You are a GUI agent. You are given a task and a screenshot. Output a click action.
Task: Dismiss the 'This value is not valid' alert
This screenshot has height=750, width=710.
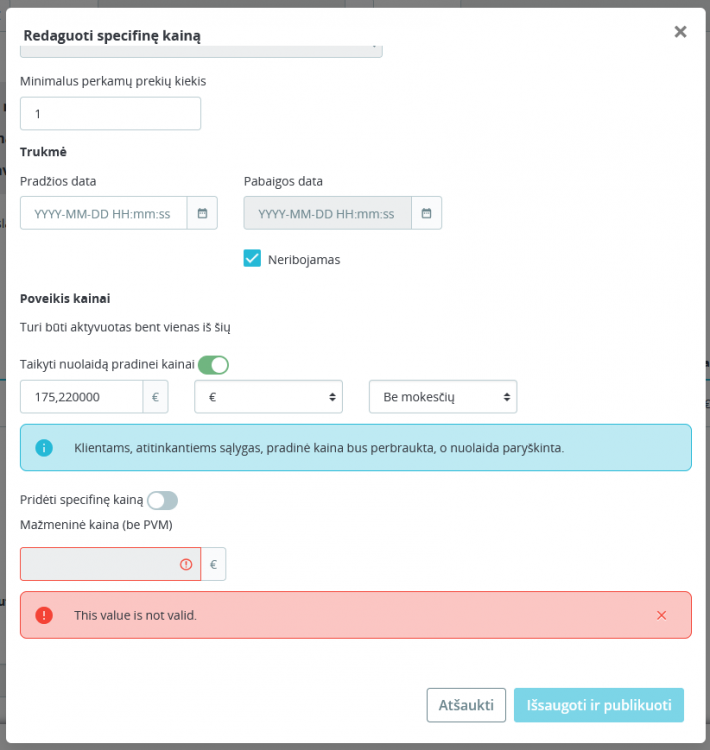[x=661, y=615]
